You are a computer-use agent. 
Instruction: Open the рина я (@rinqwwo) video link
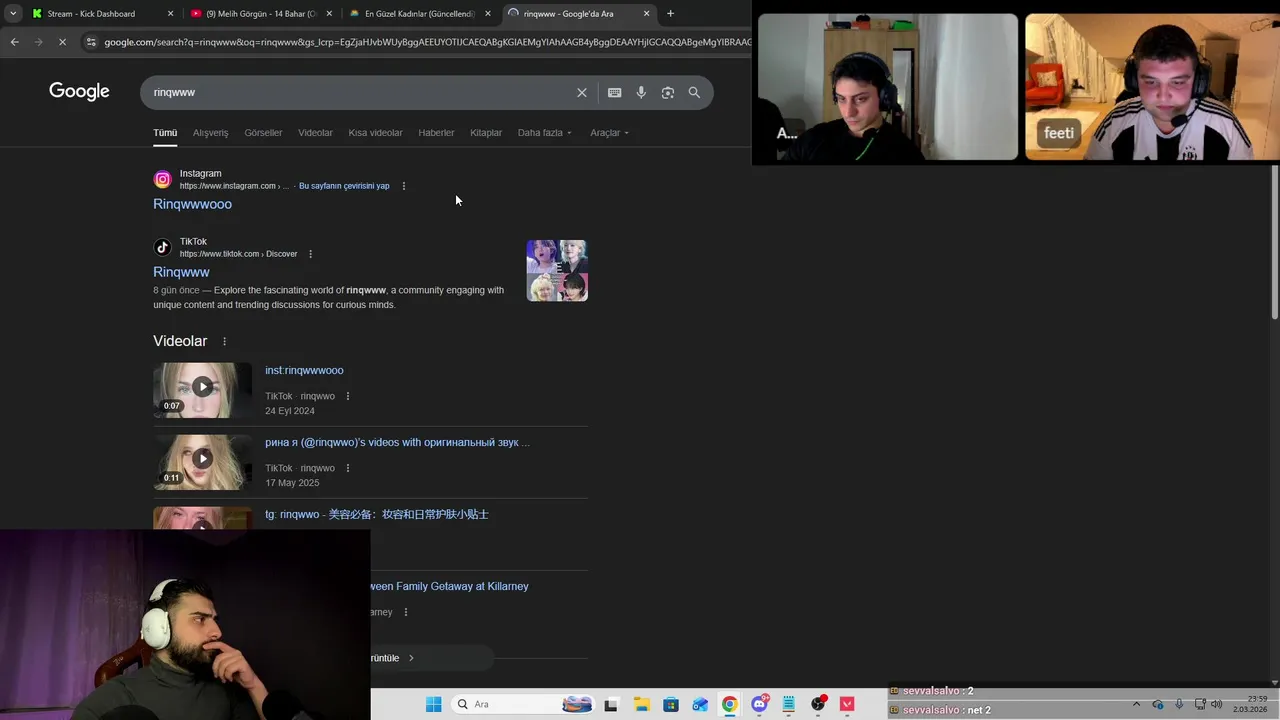click(397, 443)
